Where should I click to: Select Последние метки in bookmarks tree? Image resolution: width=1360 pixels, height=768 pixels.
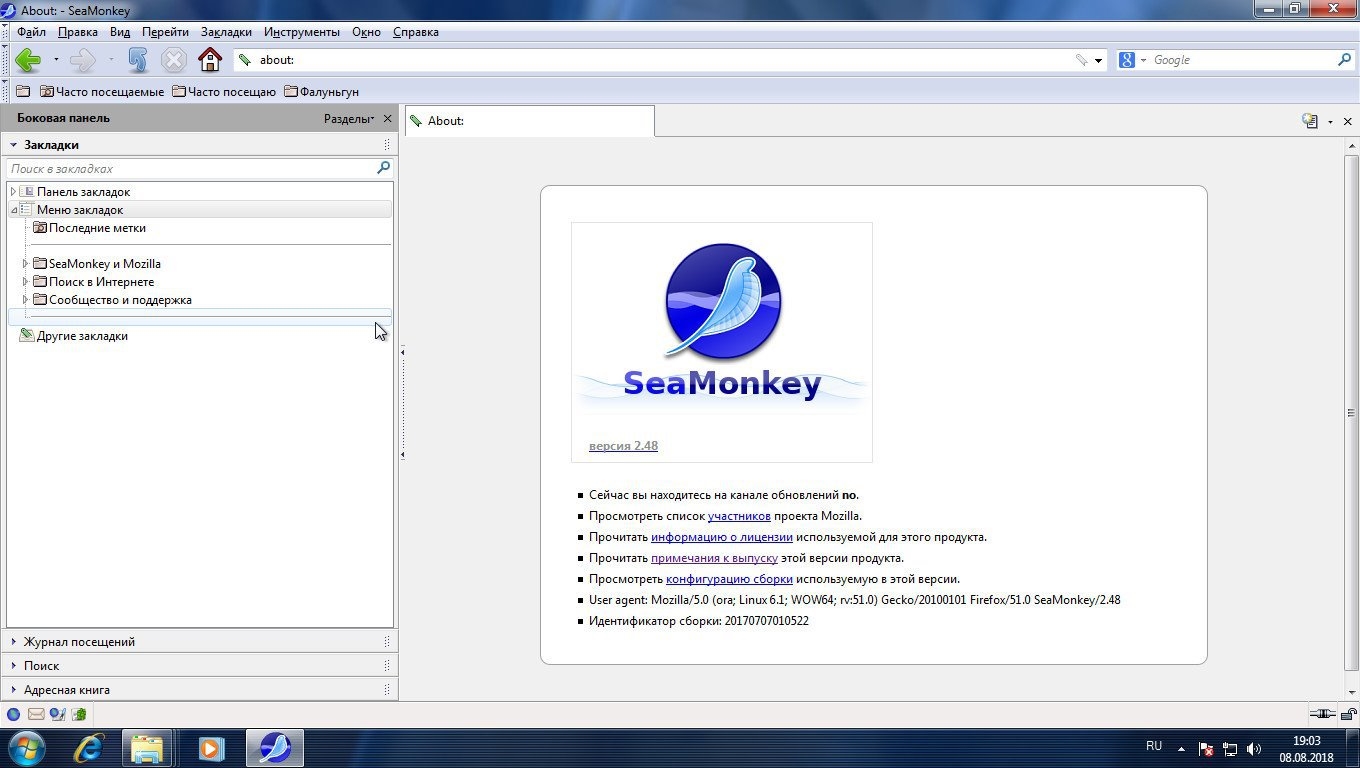click(x=97, y=228)
